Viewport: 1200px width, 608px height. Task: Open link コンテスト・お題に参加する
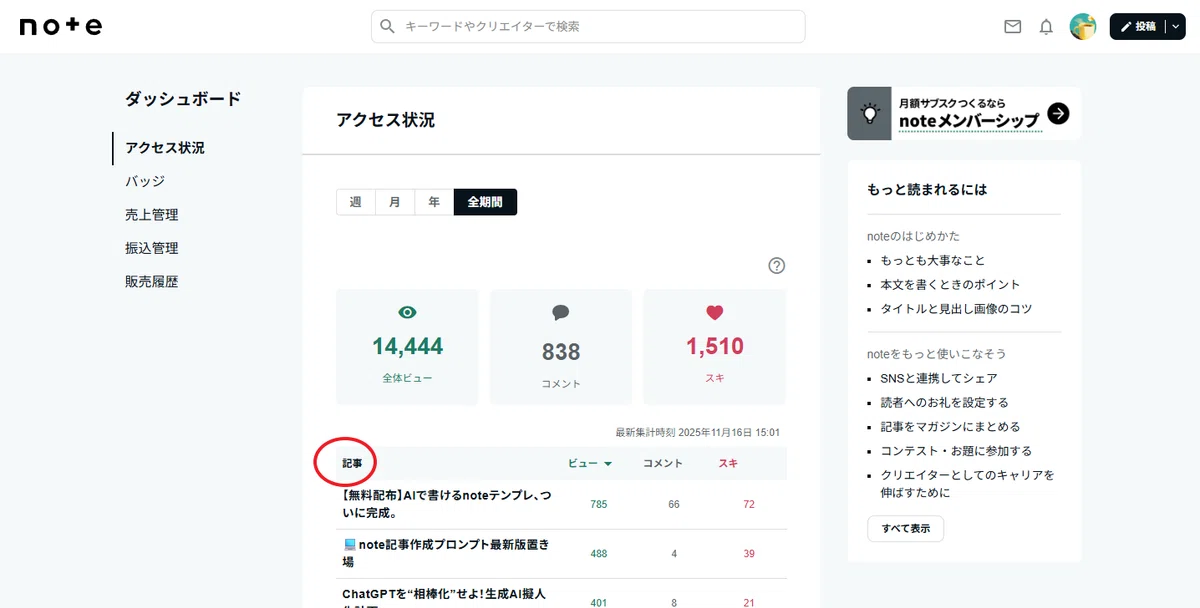click(957, 451)
